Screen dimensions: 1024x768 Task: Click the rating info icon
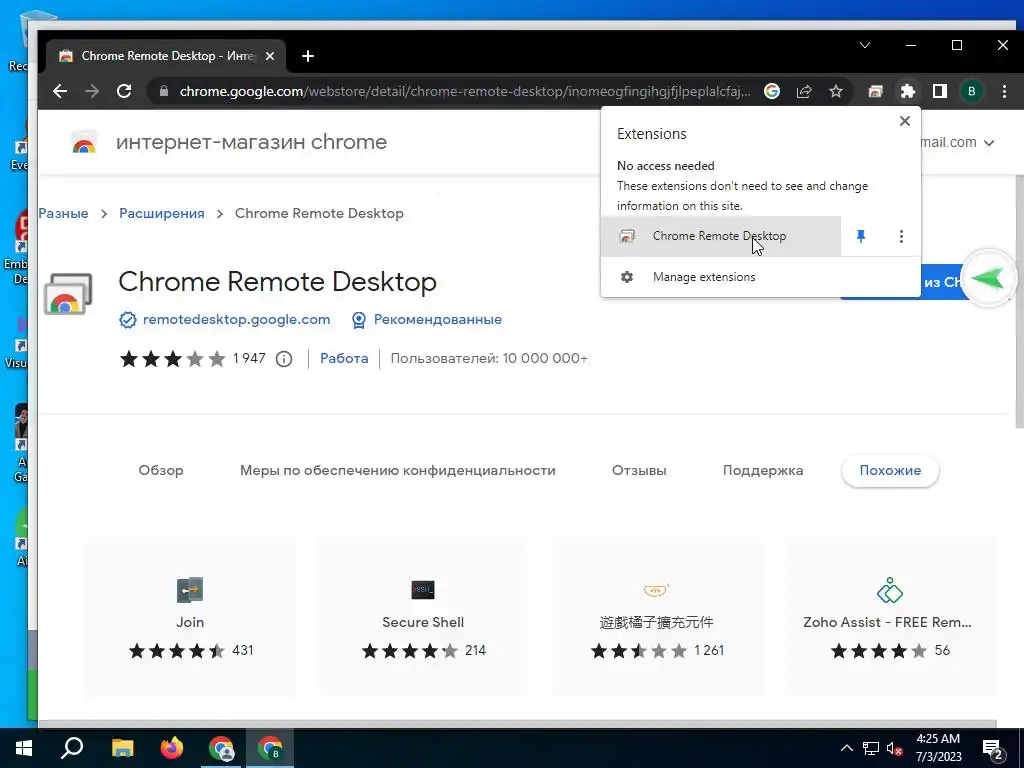tap(283, 359)
